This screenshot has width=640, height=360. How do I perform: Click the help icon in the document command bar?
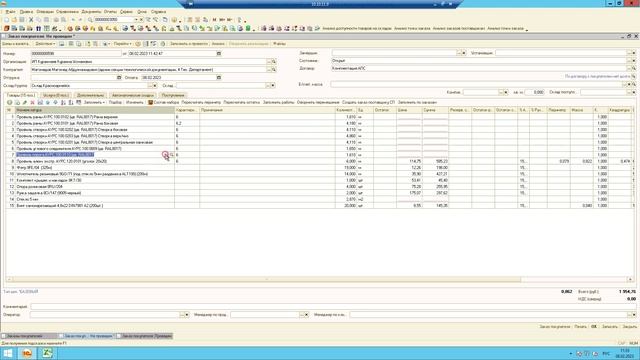point(163,44)
